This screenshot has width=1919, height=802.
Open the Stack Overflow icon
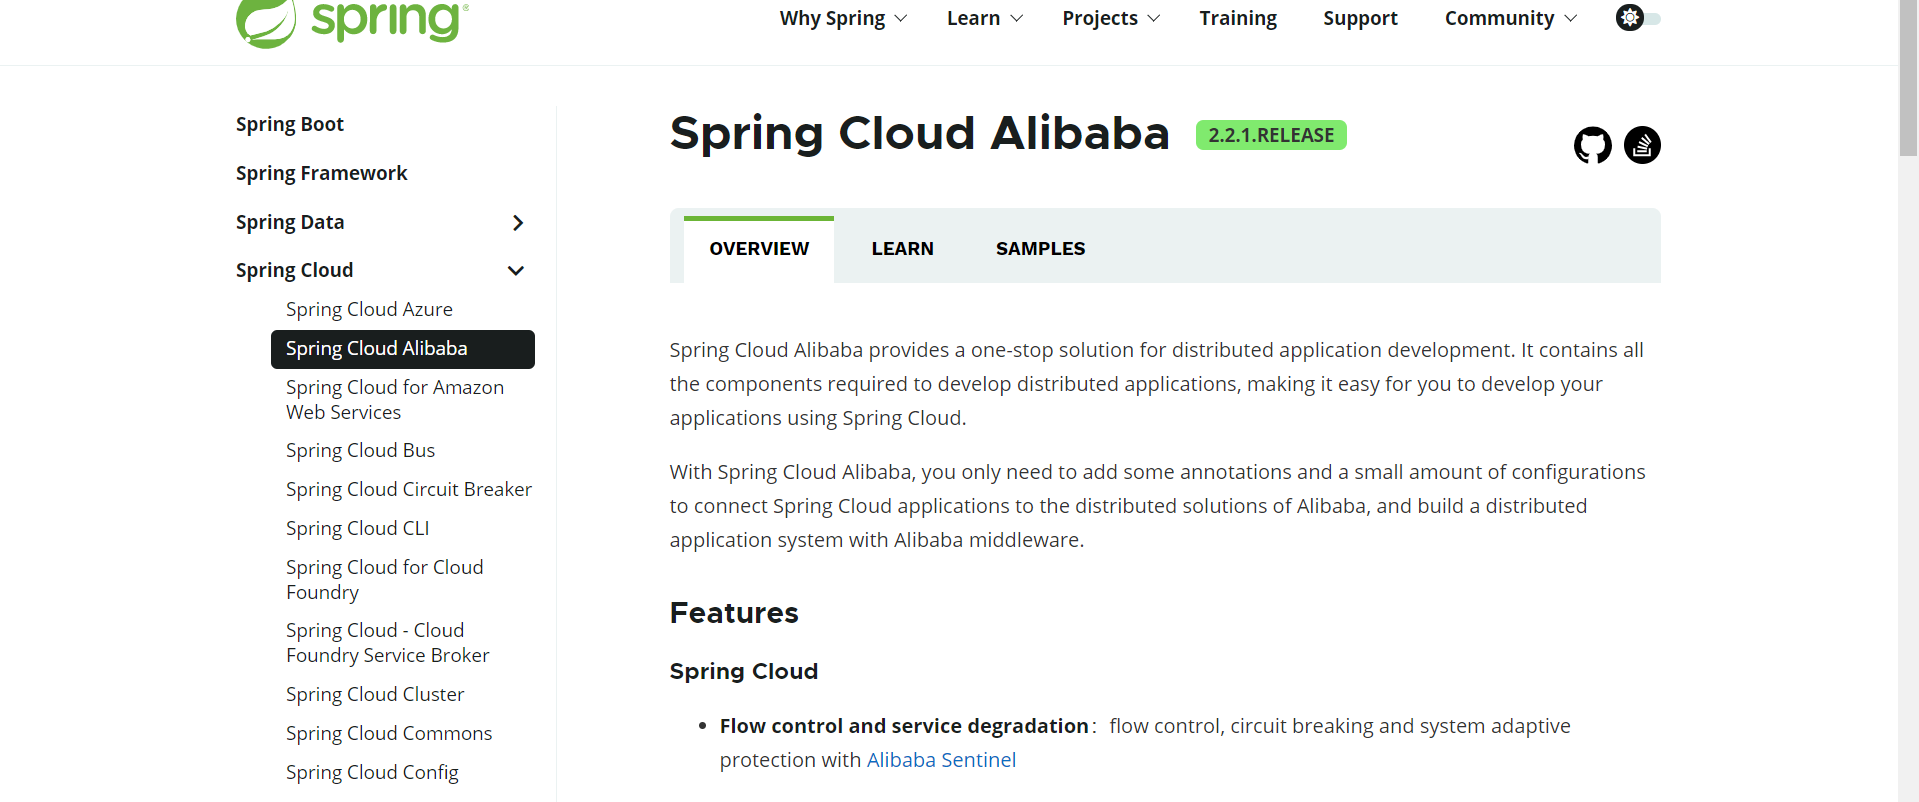1642,145
